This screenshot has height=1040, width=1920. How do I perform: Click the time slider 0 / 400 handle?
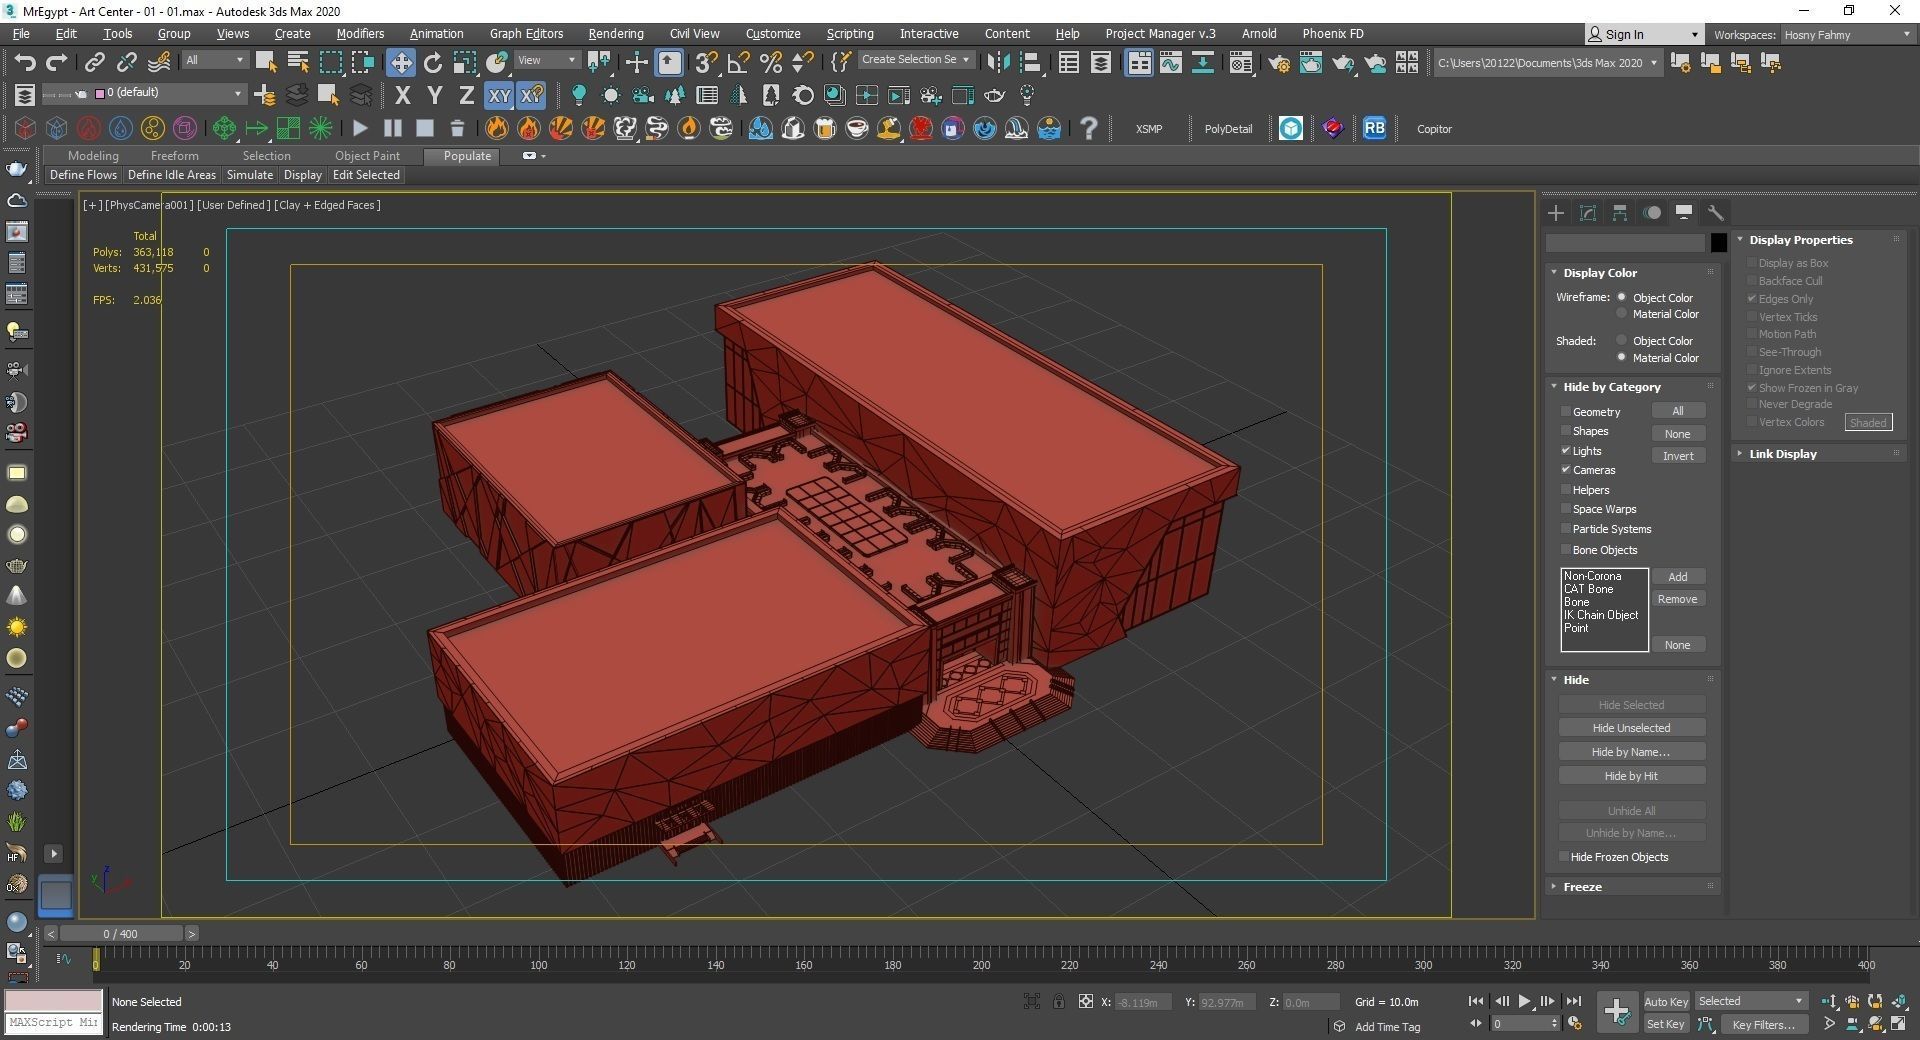tap(121, 934)
